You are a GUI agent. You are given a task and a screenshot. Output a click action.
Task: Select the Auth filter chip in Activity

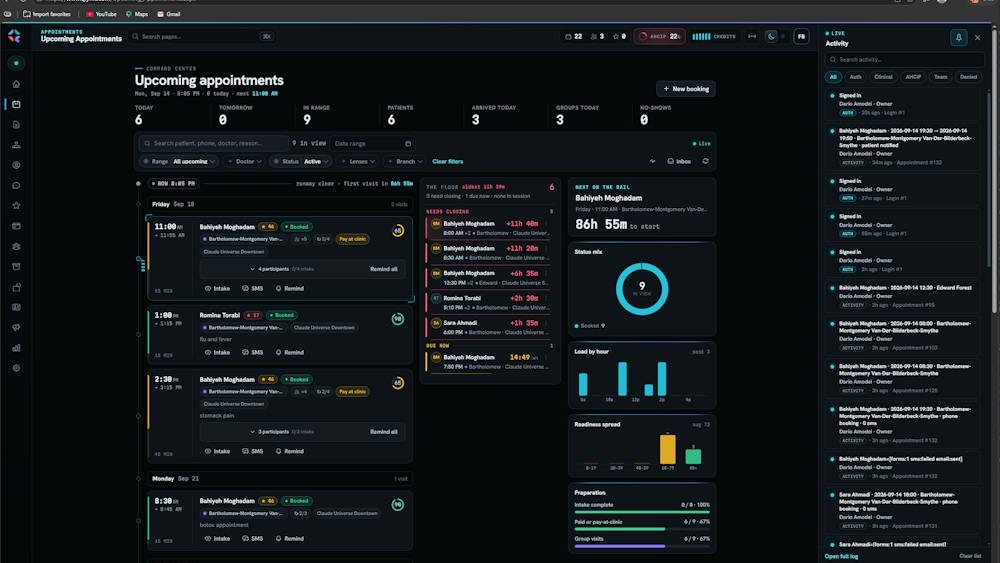point(855,77)
